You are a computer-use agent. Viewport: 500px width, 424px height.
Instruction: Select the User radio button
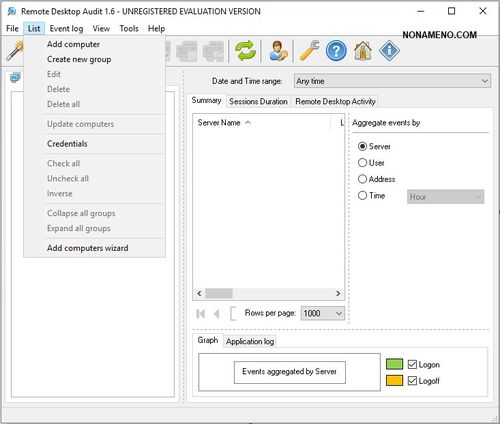coord(362,163)
